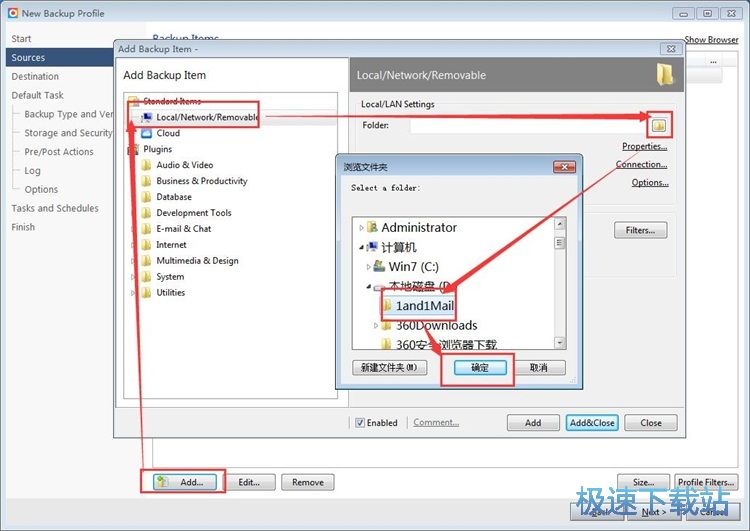Screen dimensions: 750x531
Task: Collapse the 计算机 tree node
Action: coord(361,247)
